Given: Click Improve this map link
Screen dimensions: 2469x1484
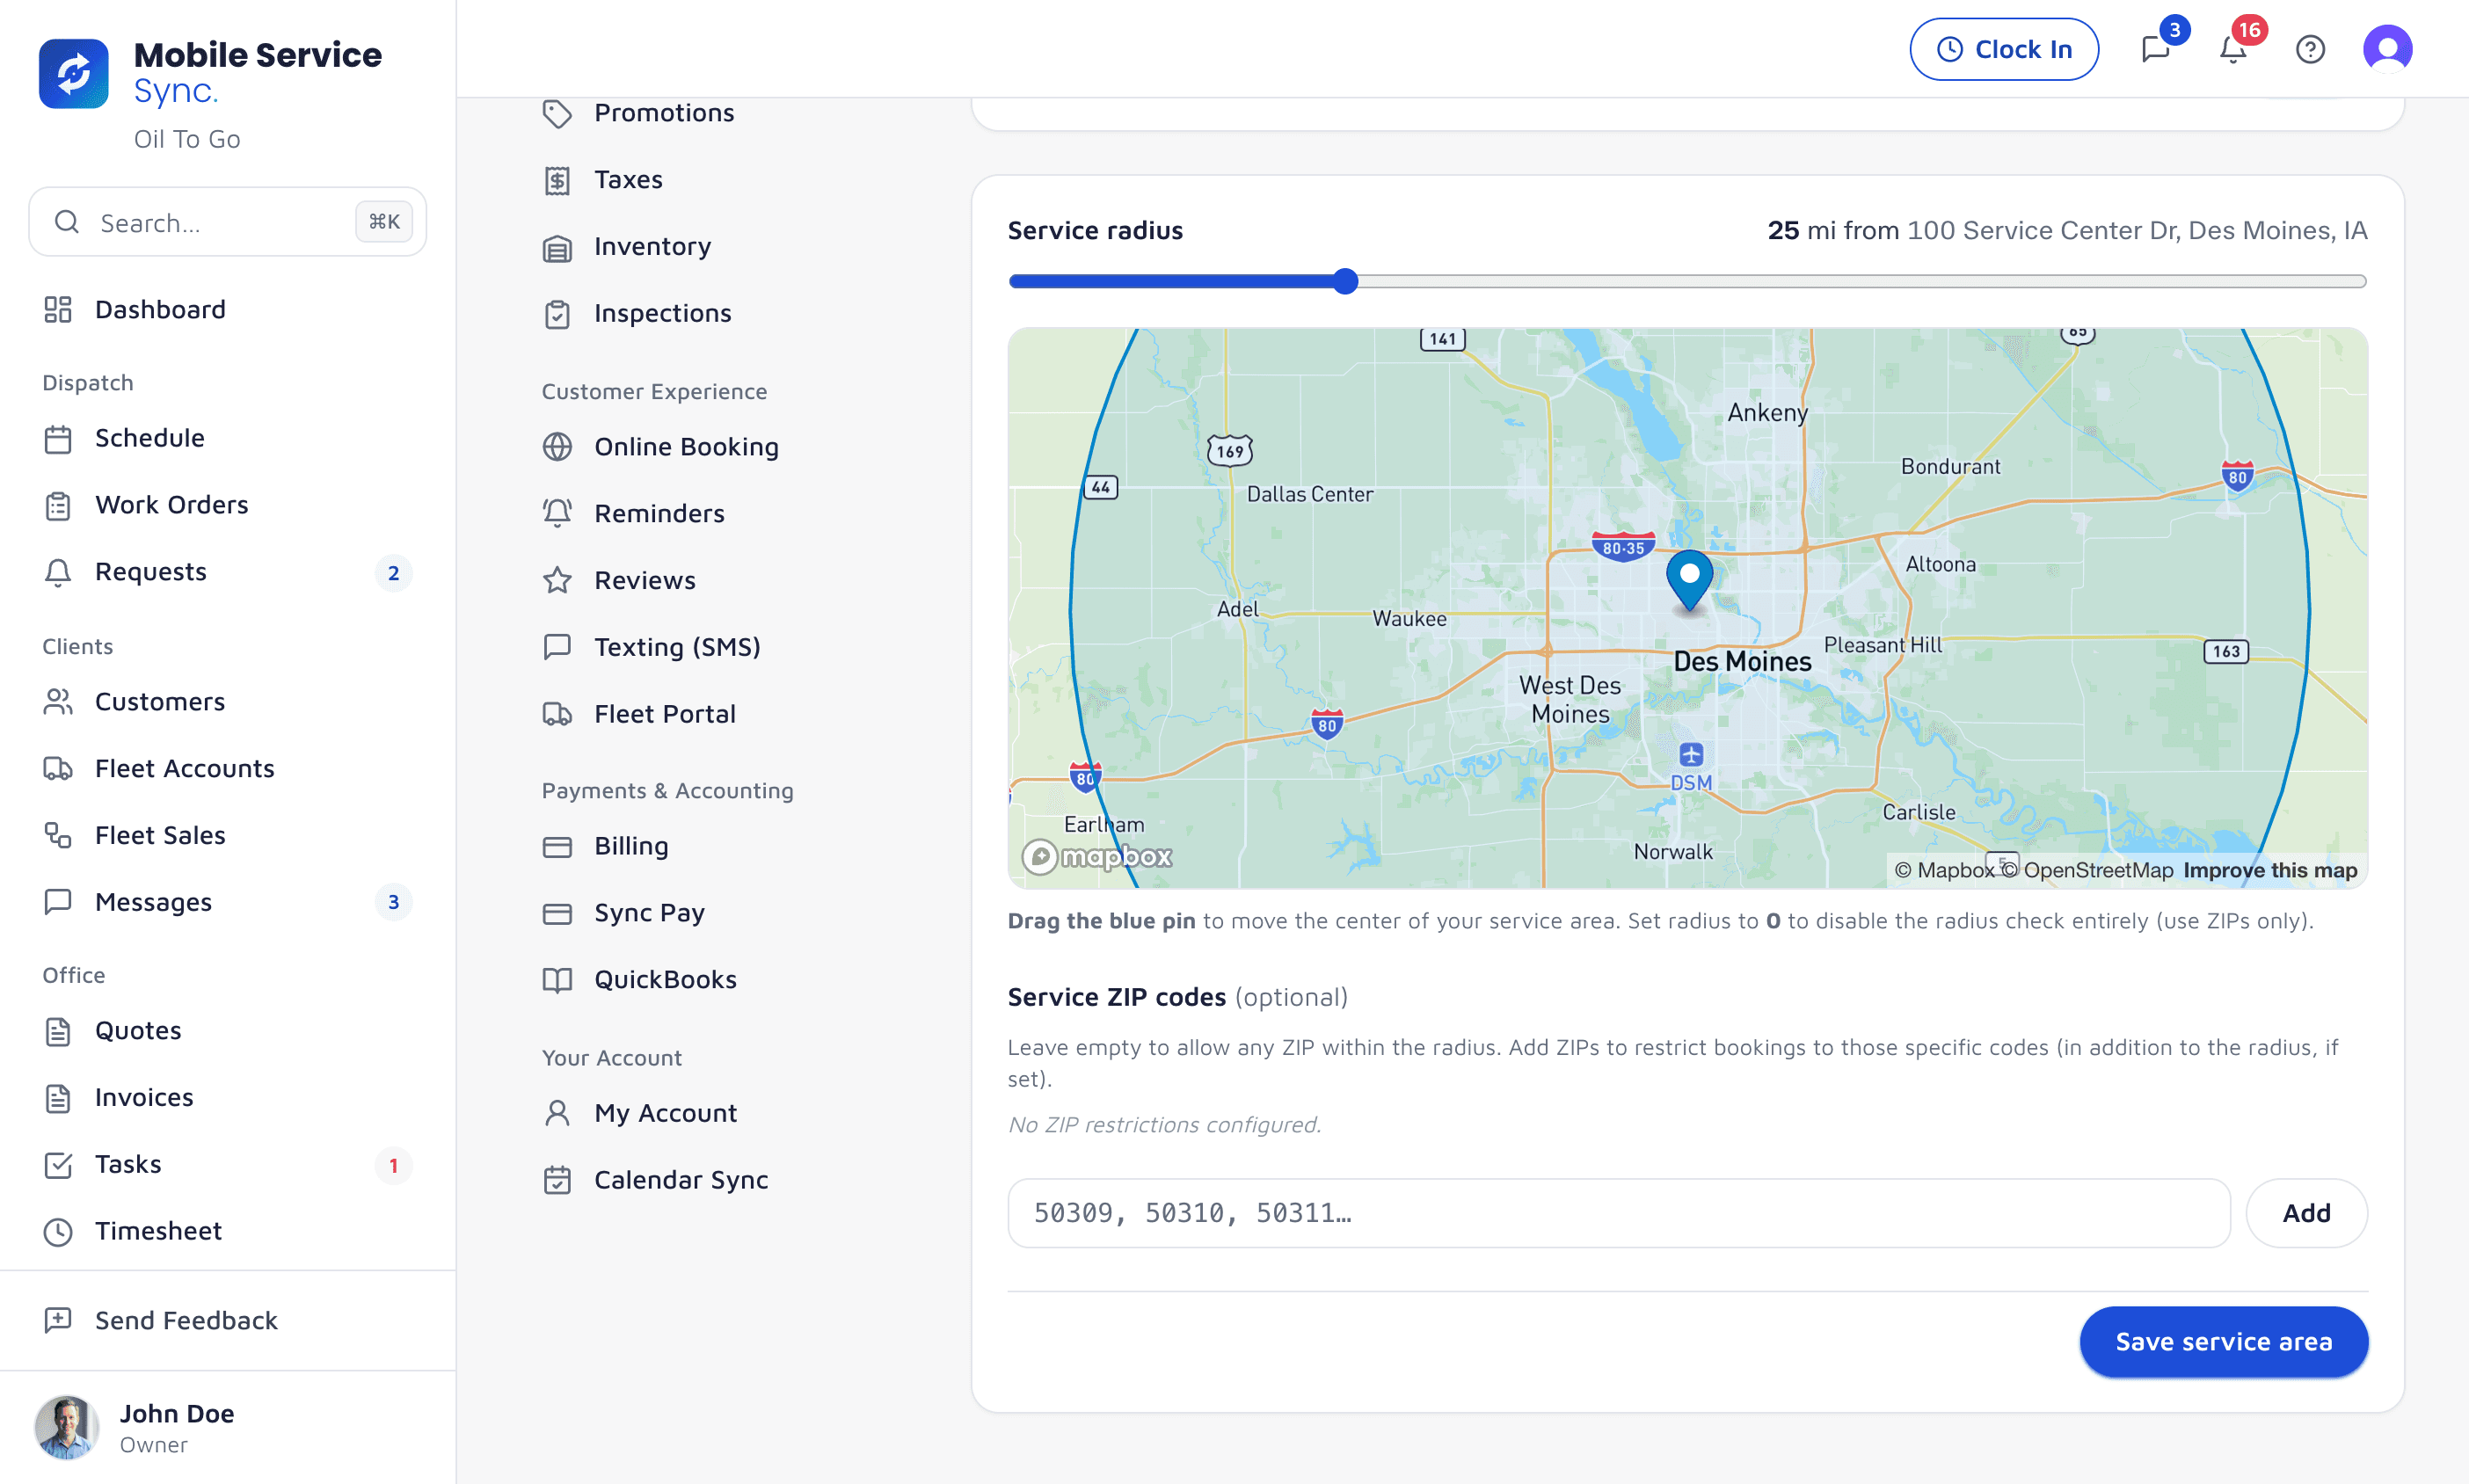Looking at the screenshot, I should click(2269, 870).
